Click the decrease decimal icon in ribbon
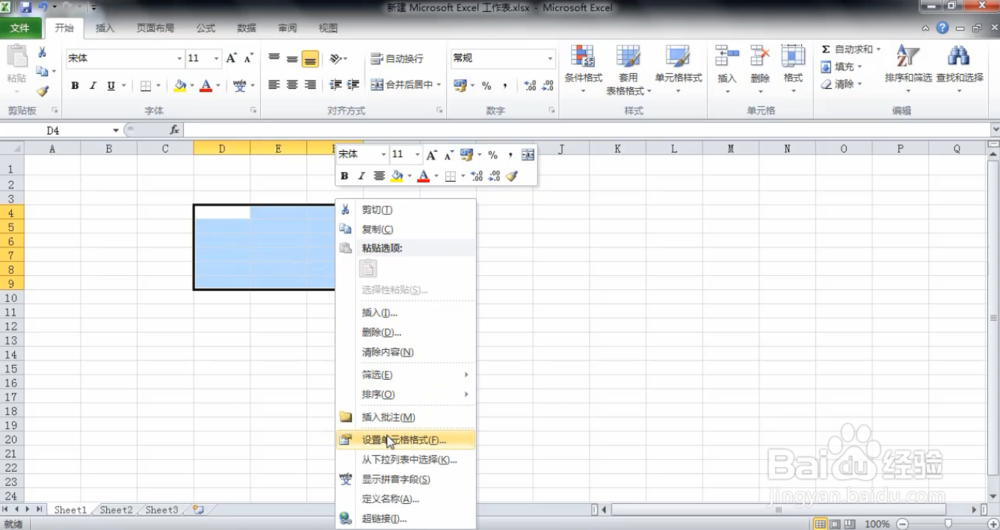 pos(547,85)
